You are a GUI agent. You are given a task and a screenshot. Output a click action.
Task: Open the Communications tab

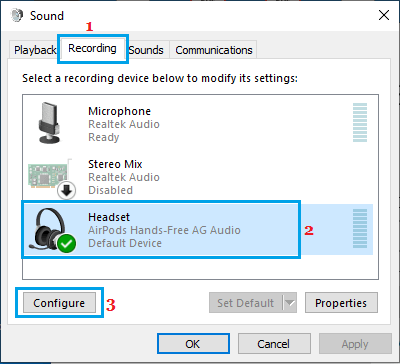[x=214, y=50]
